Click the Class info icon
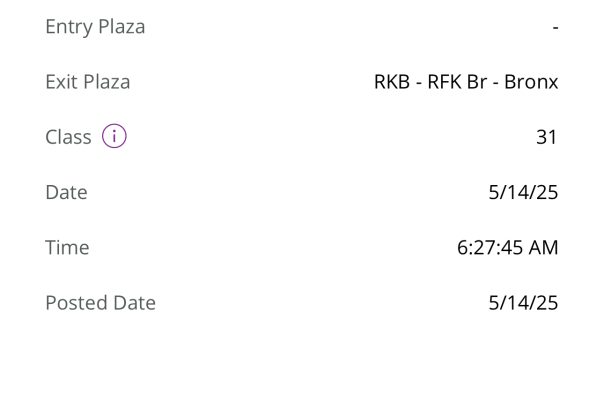This screenshot has width=604, height=400. [114, 136]
